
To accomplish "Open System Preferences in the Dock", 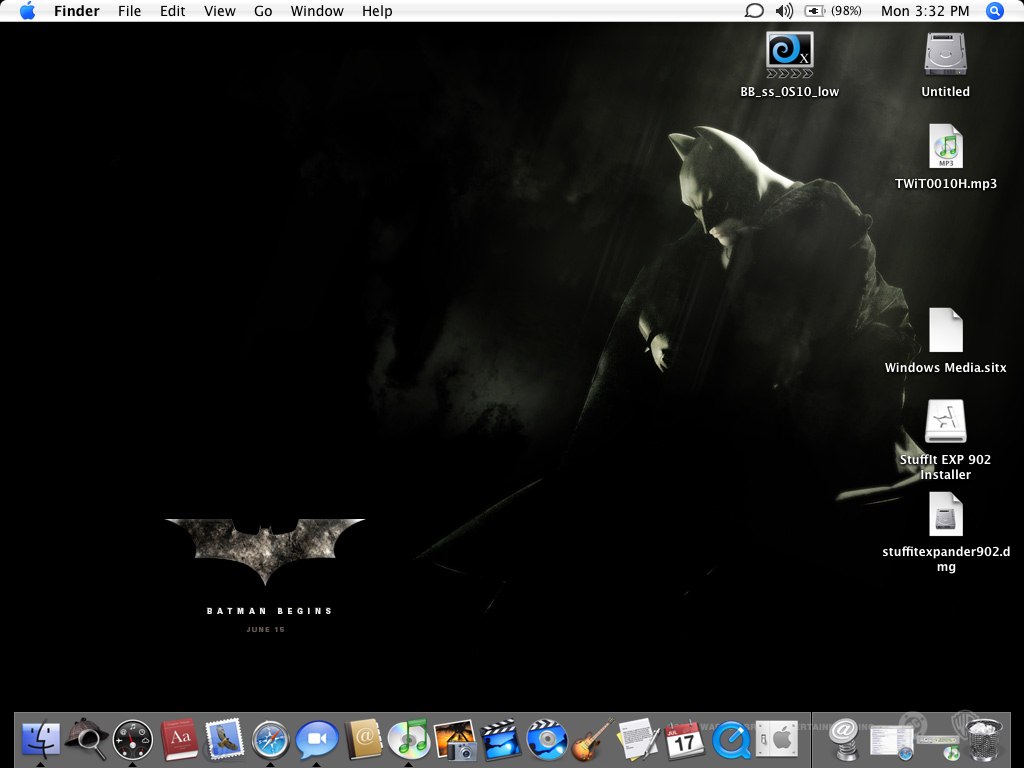I will coord(776,739).
